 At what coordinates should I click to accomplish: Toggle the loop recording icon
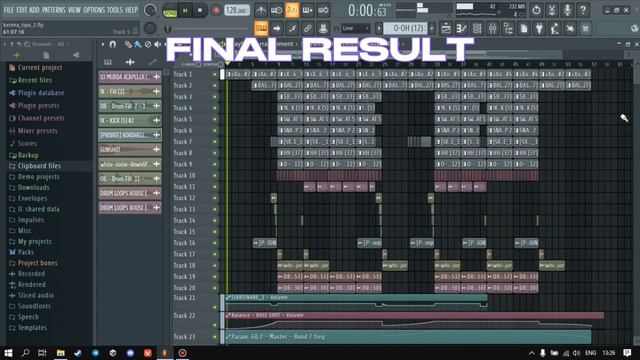[x=323, y=10]
